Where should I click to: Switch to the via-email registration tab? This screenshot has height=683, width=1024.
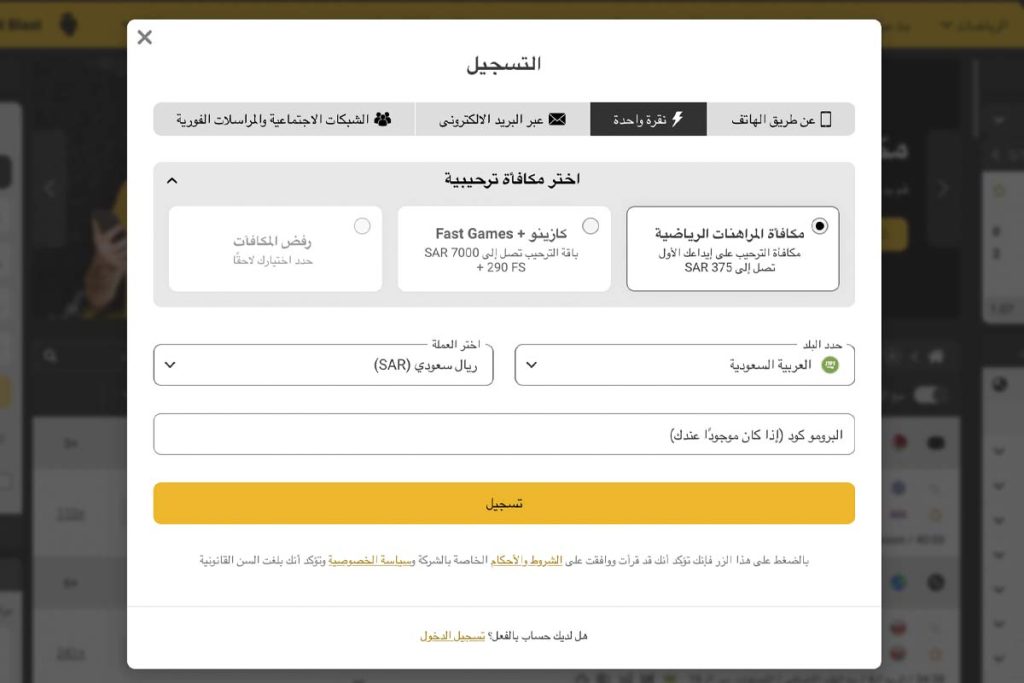tap(502, 119)
